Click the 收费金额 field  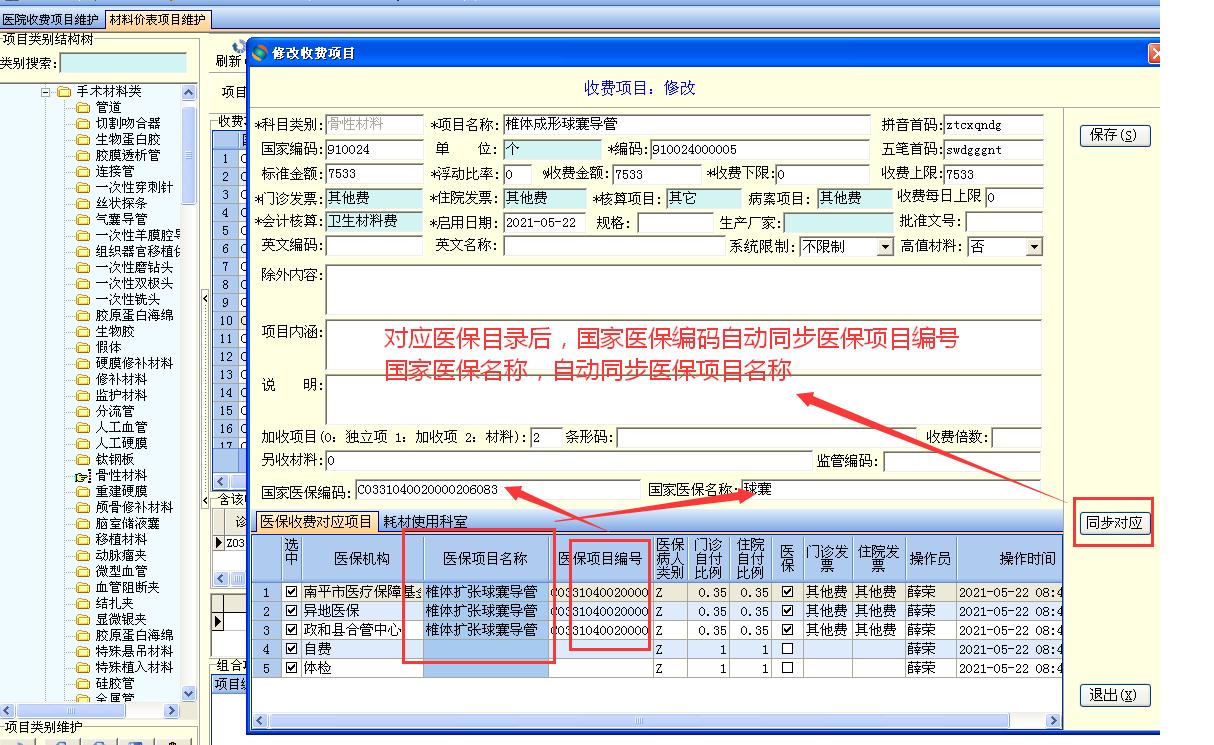coord(655,174)
